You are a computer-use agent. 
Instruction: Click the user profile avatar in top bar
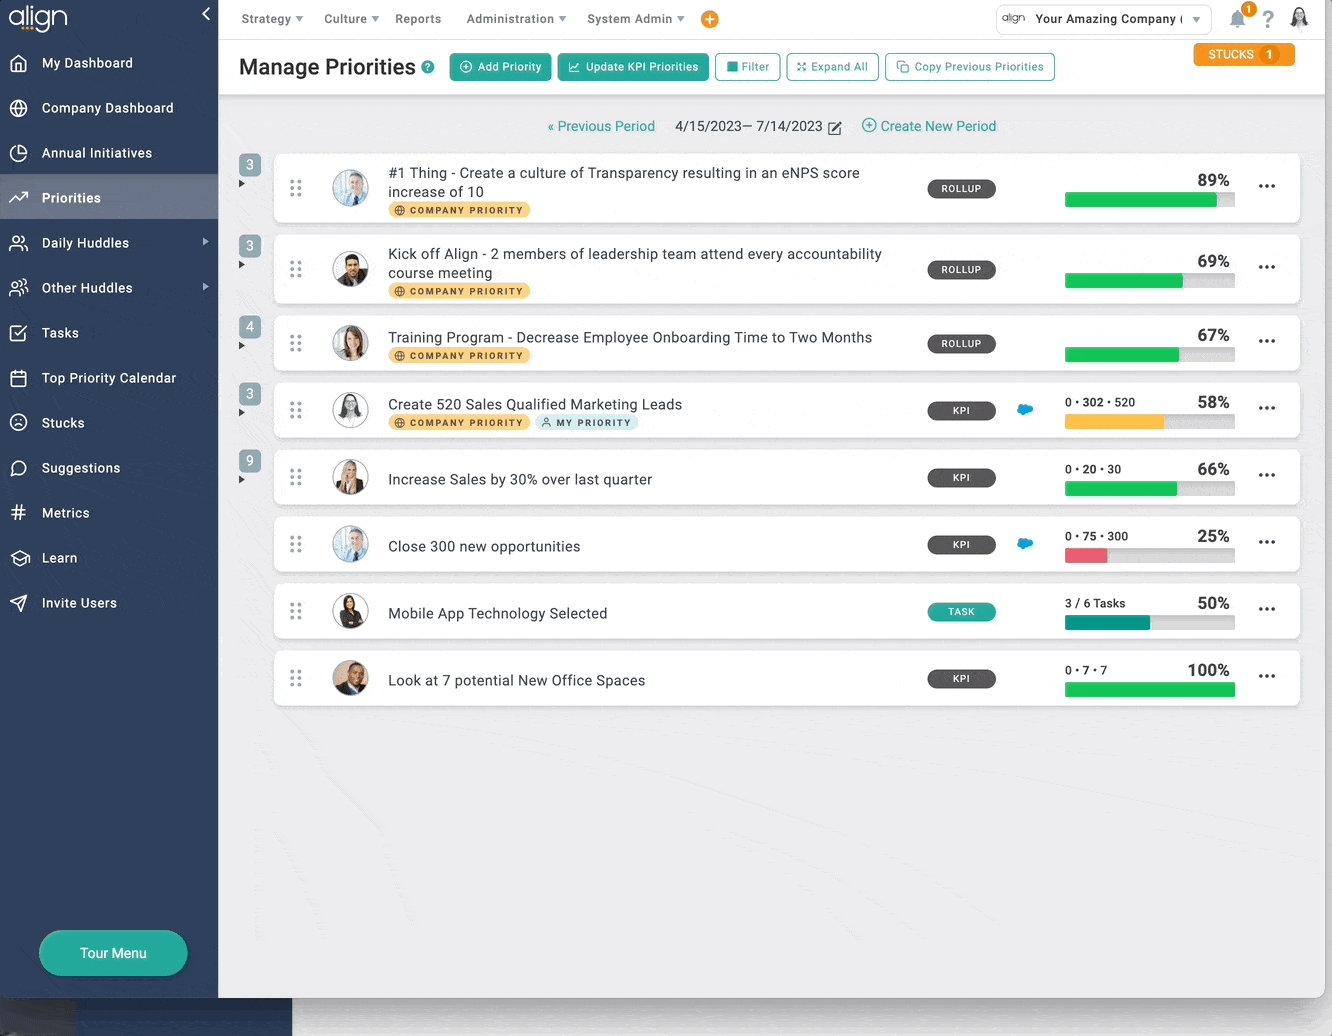point(1299,18)
